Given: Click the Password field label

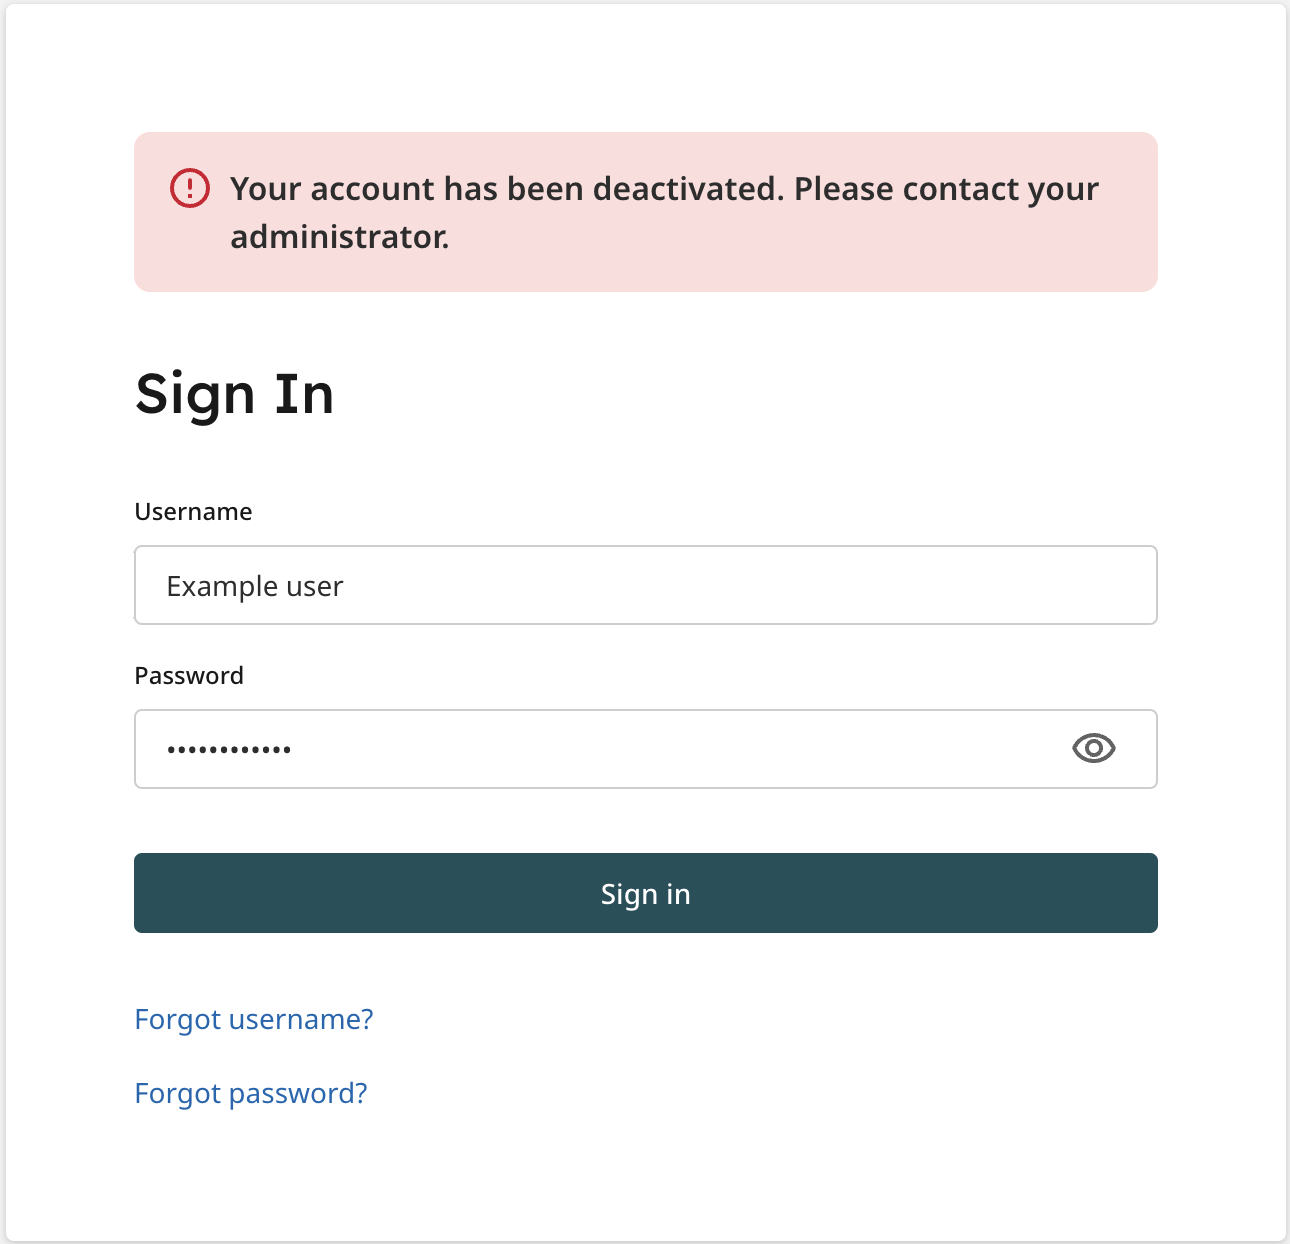Looking at the screenshot, I should [189, 675].
